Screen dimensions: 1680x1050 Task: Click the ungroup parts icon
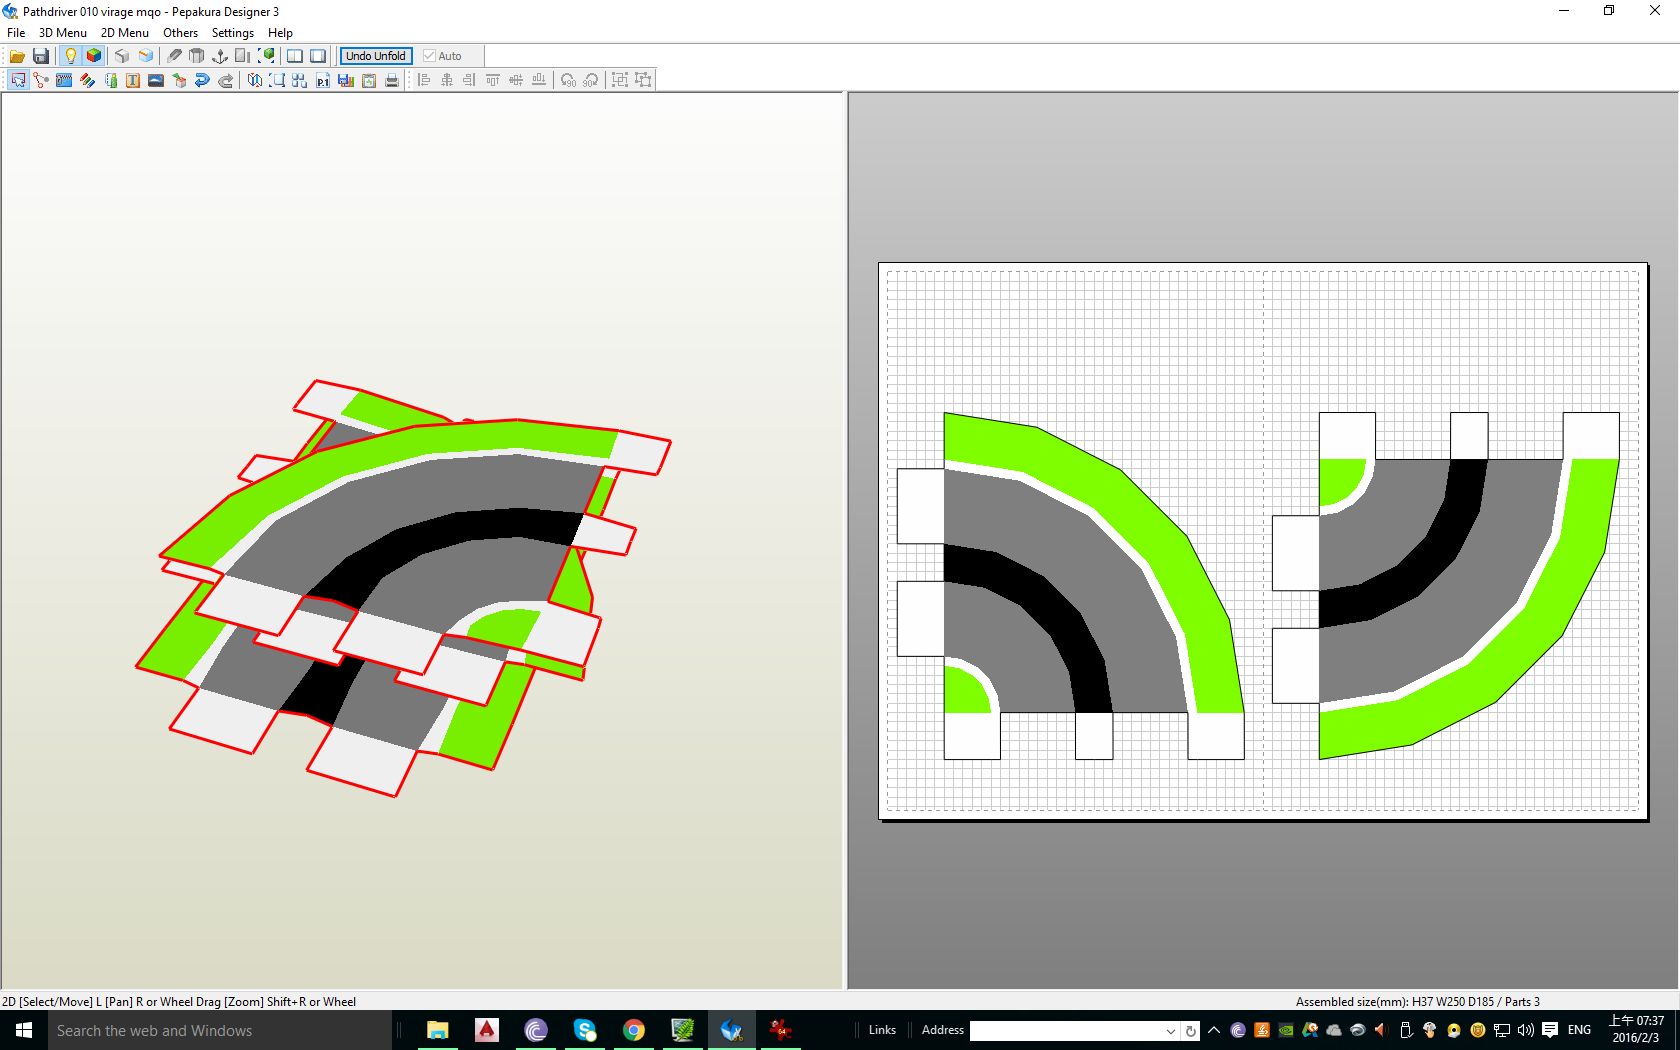tap(643, 80)
